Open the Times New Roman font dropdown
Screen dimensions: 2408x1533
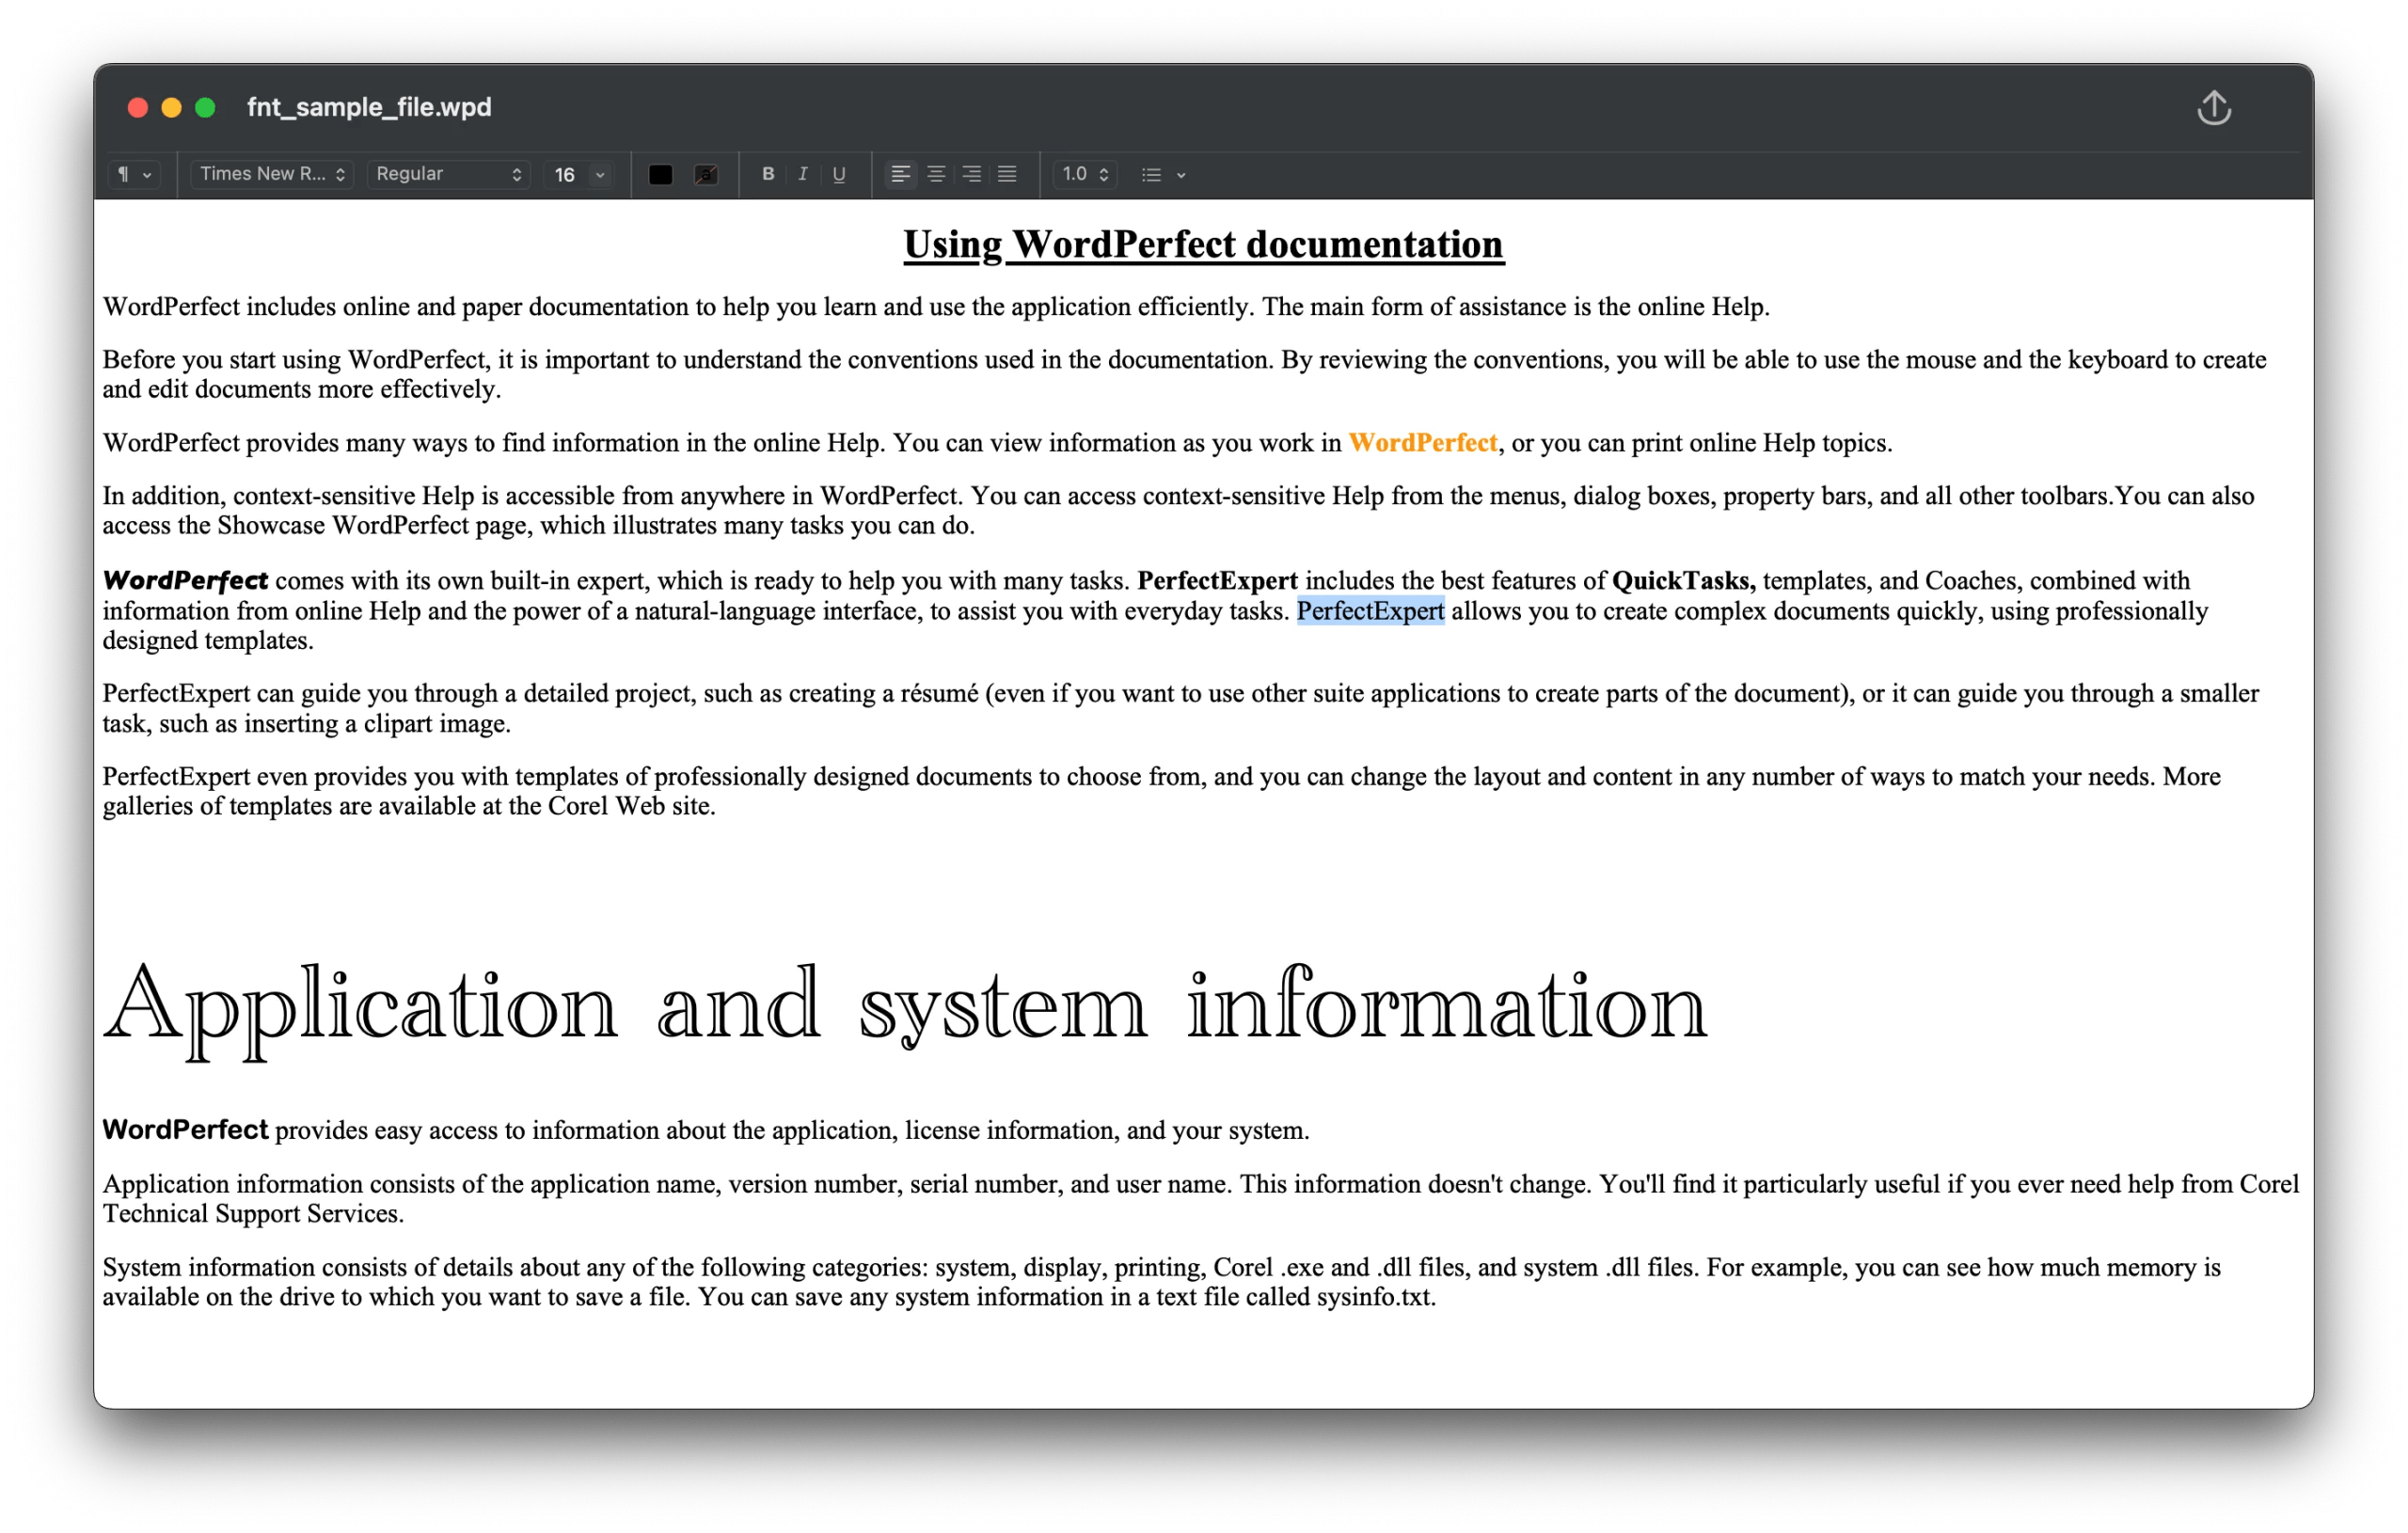coord(272,174)
